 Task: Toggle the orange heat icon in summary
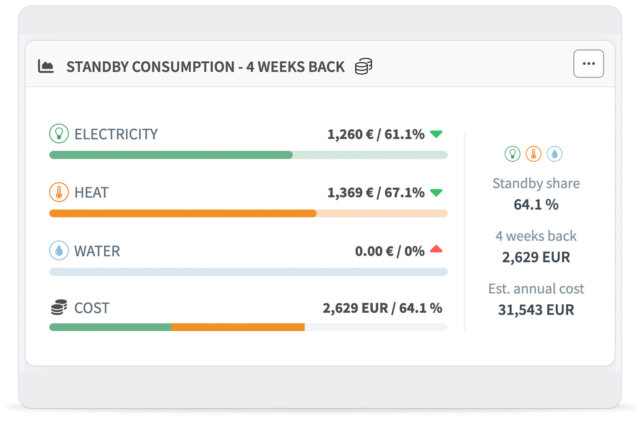534,154
